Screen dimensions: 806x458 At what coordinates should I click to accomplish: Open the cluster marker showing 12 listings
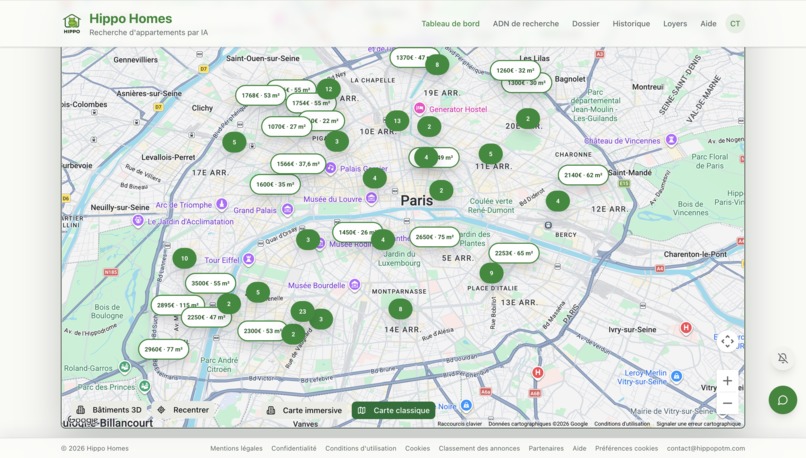328,89
